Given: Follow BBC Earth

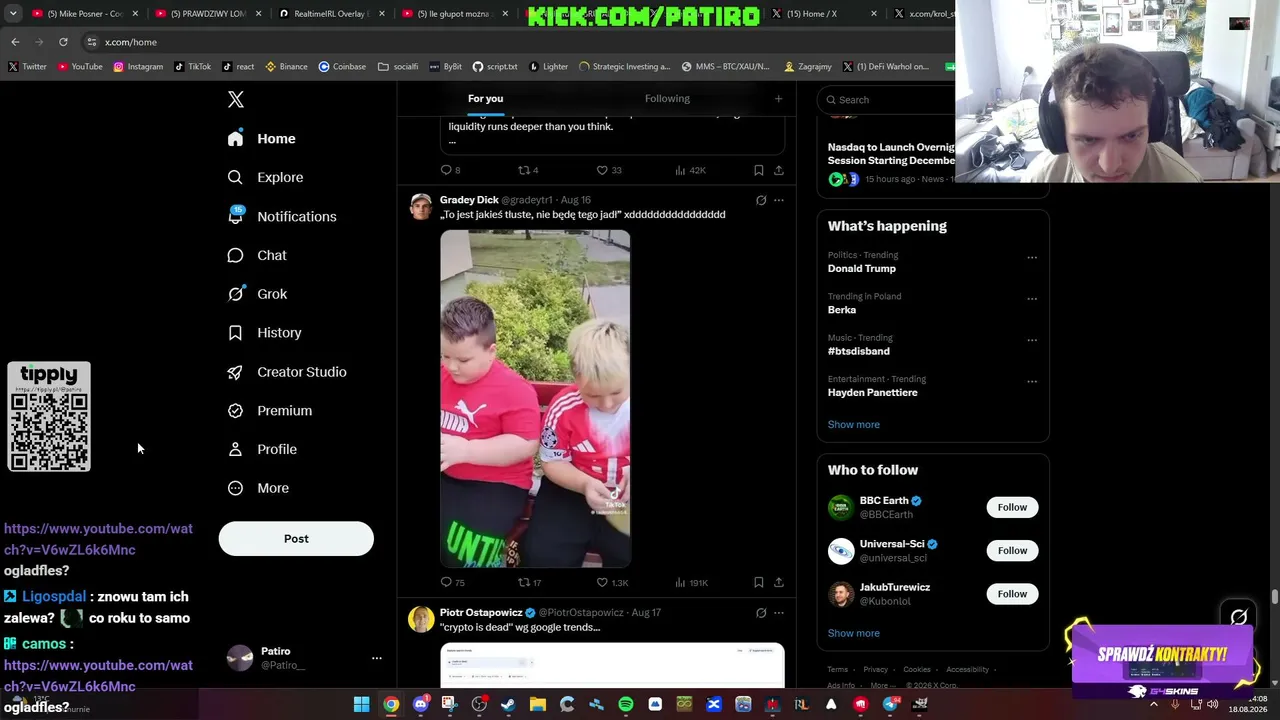Looking at the screenshot, I should tap(1012, 507).
